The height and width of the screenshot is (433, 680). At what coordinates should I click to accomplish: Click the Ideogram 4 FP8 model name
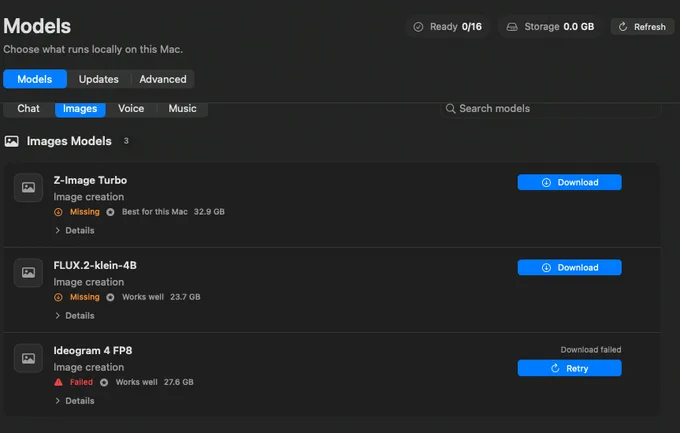(x=93, y=351)
